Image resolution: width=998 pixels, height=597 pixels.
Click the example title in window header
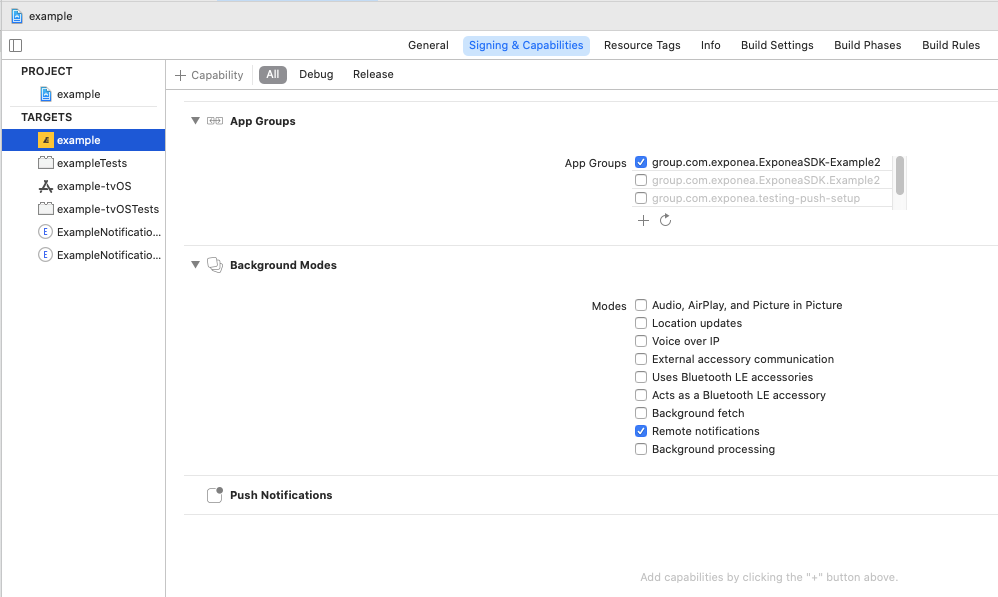point(50,16)
